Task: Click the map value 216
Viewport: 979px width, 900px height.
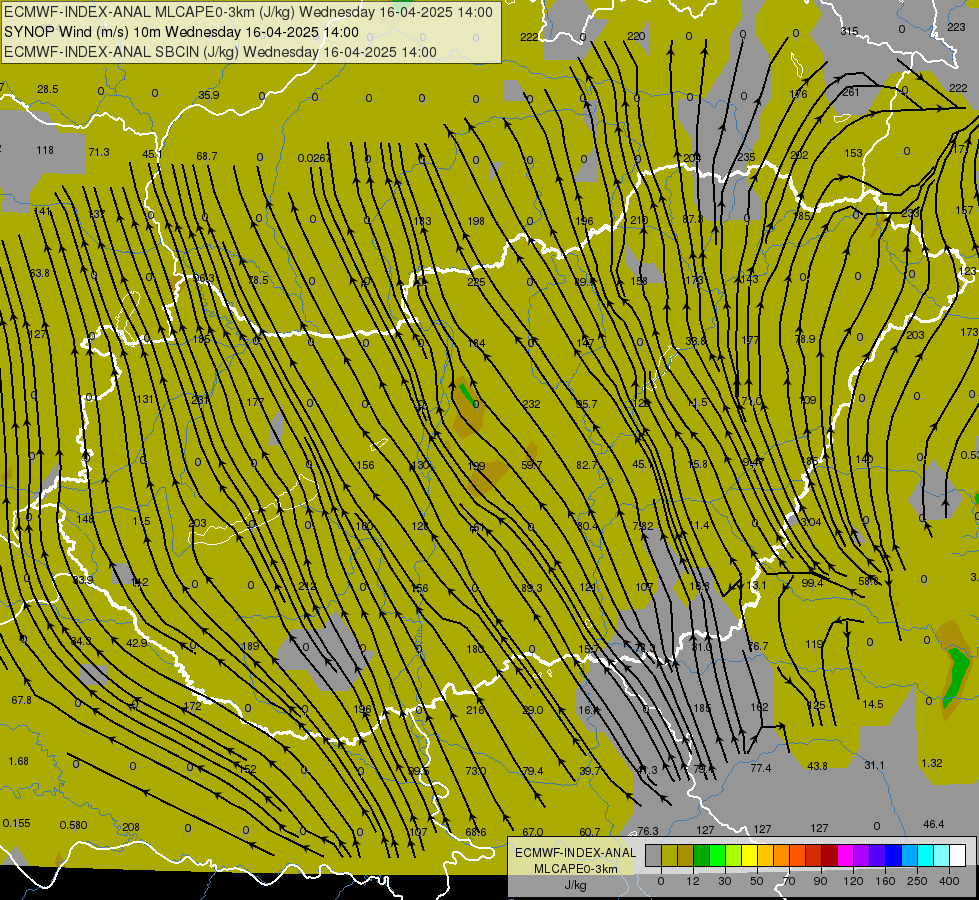Action: tap(475, 710)
